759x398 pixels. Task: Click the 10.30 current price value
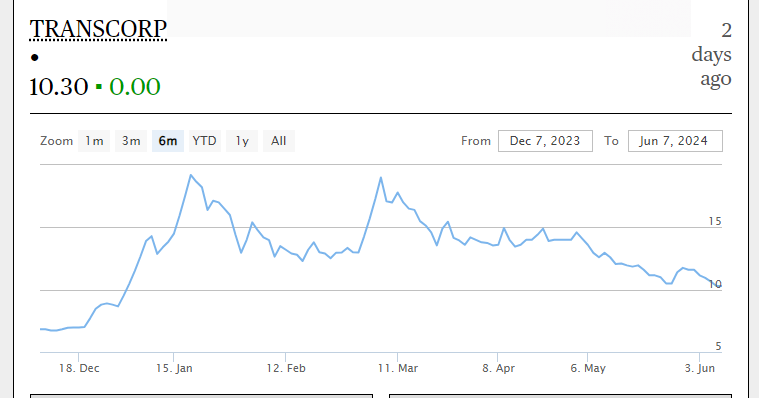tap(59, 87)
